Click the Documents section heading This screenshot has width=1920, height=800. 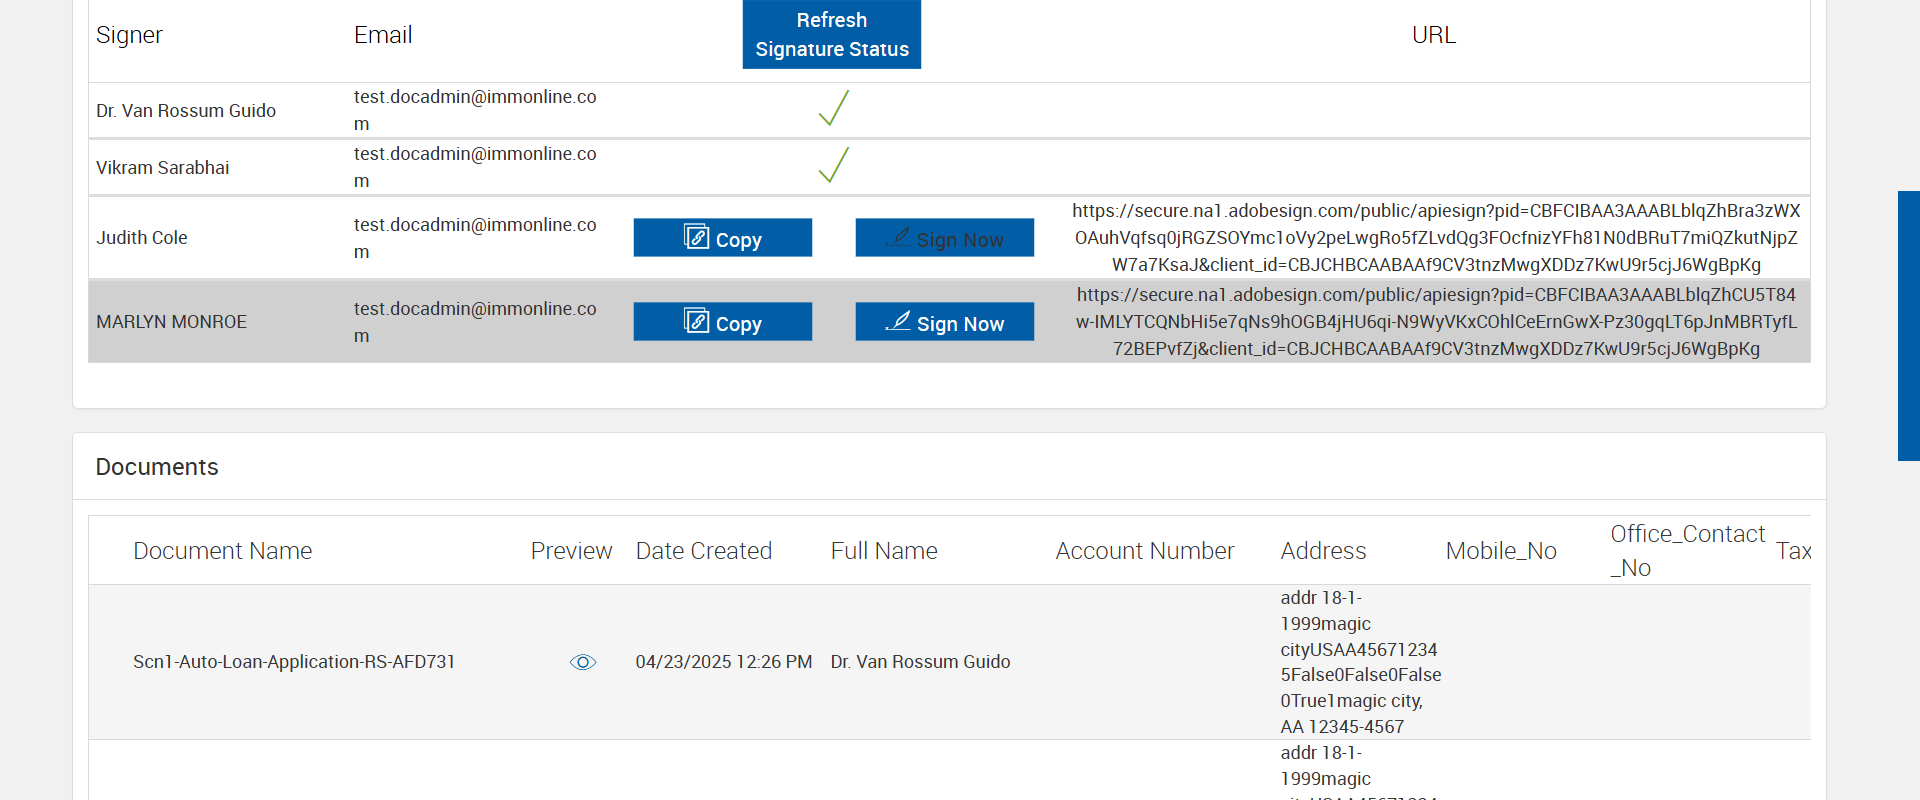click(157, 467)
